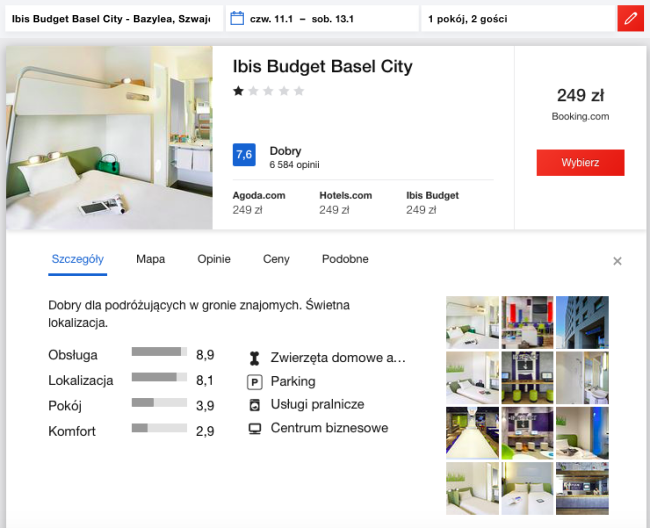The image size is (650, 528).
Task: Open the shower bathroom thumbnail
Action: [582, 378]
